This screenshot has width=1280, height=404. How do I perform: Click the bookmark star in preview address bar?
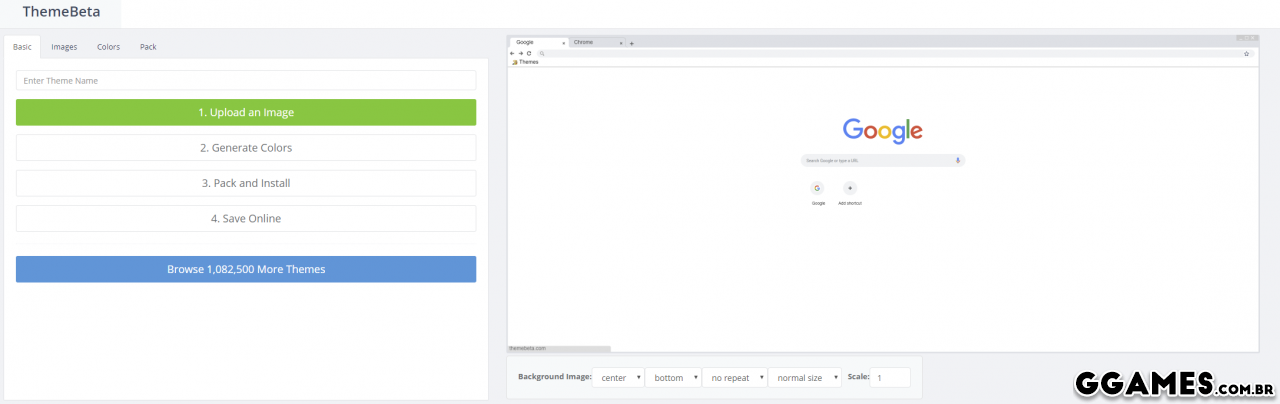point(1246,53)
